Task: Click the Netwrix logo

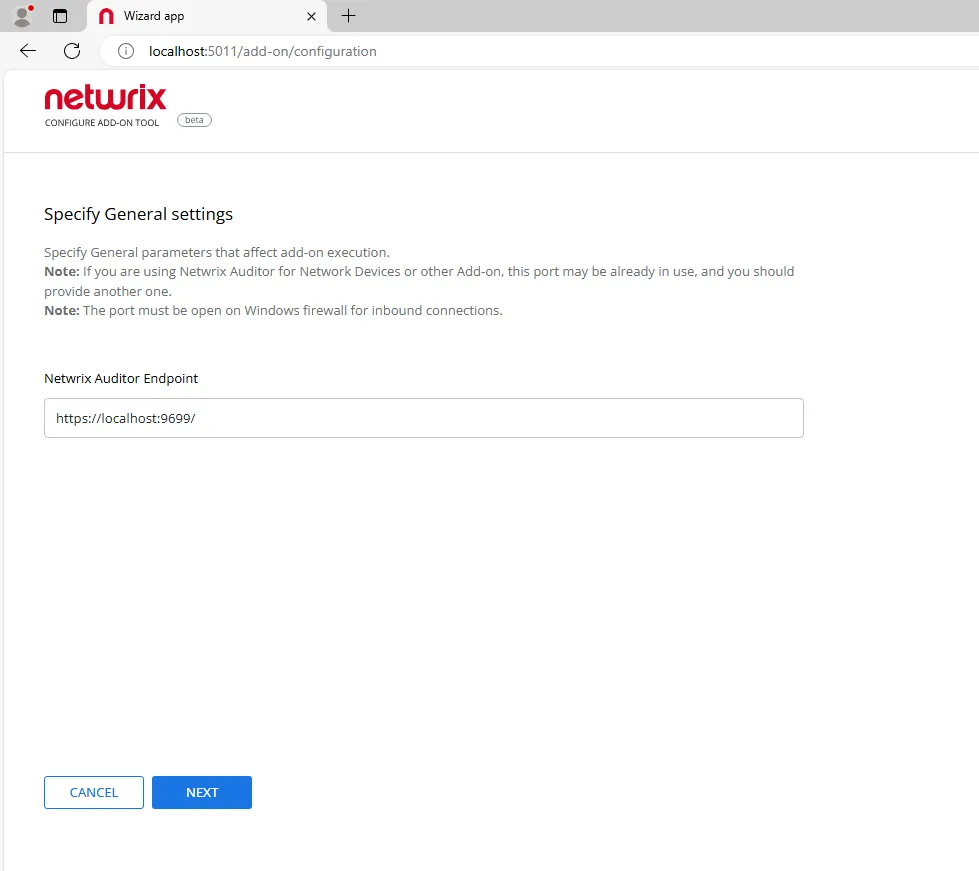Action: click(x=105, y=97)
